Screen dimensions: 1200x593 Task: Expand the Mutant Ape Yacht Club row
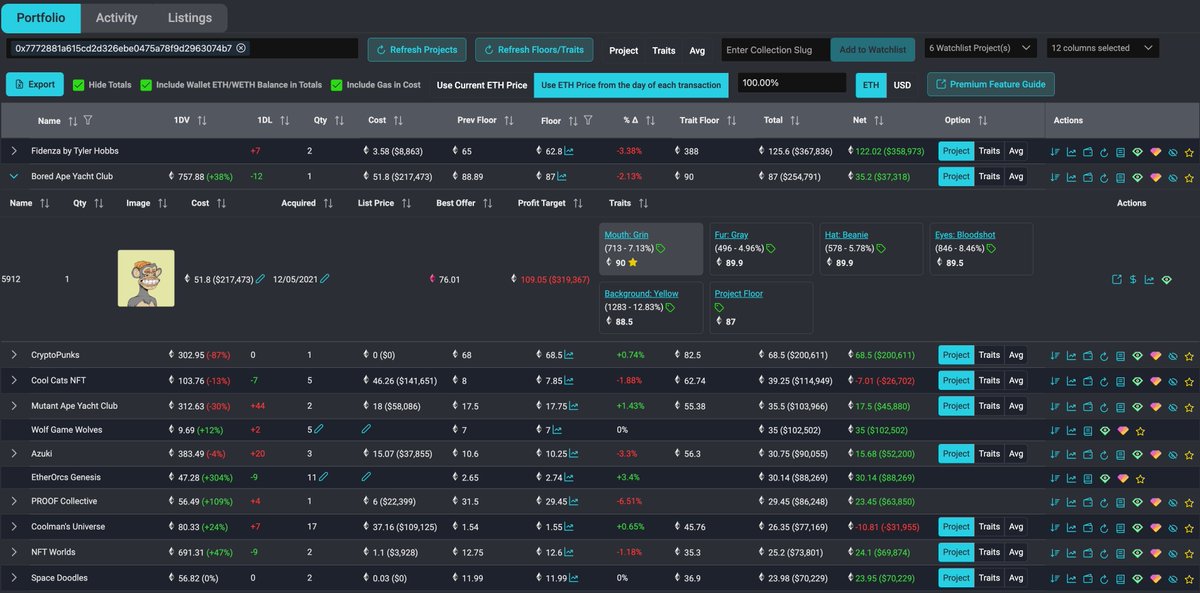click(x=14, y=405)
